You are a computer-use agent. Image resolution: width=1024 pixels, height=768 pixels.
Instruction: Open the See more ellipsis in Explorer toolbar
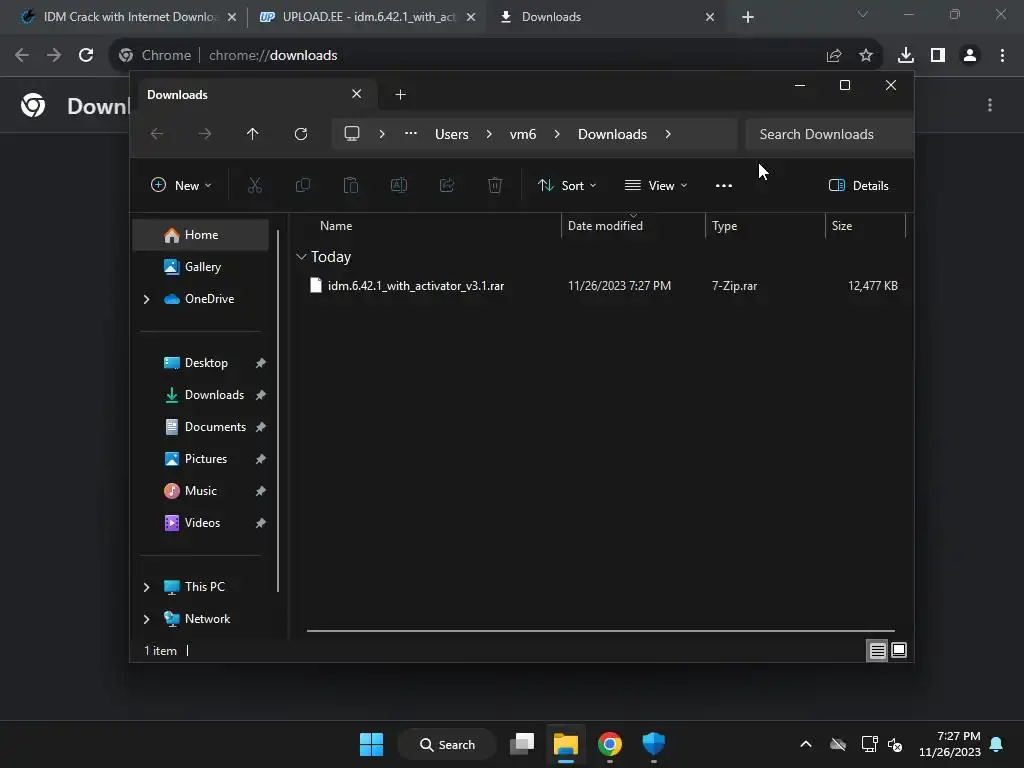click(724, 185)
